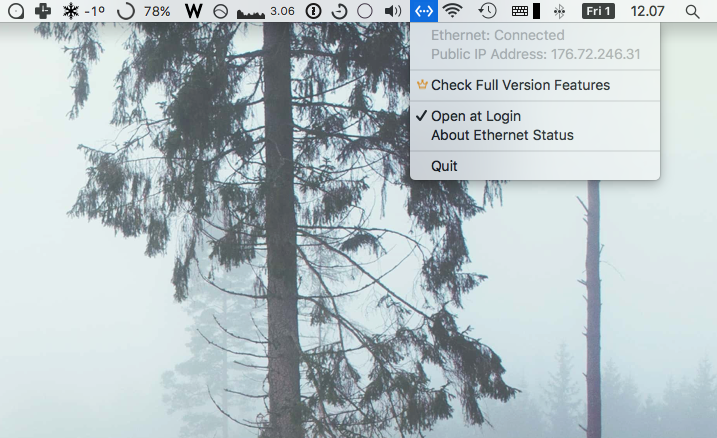Screen dimensions: 717x438
Task: Click the Public IP Address line
Action: click(x=535, y=54)
